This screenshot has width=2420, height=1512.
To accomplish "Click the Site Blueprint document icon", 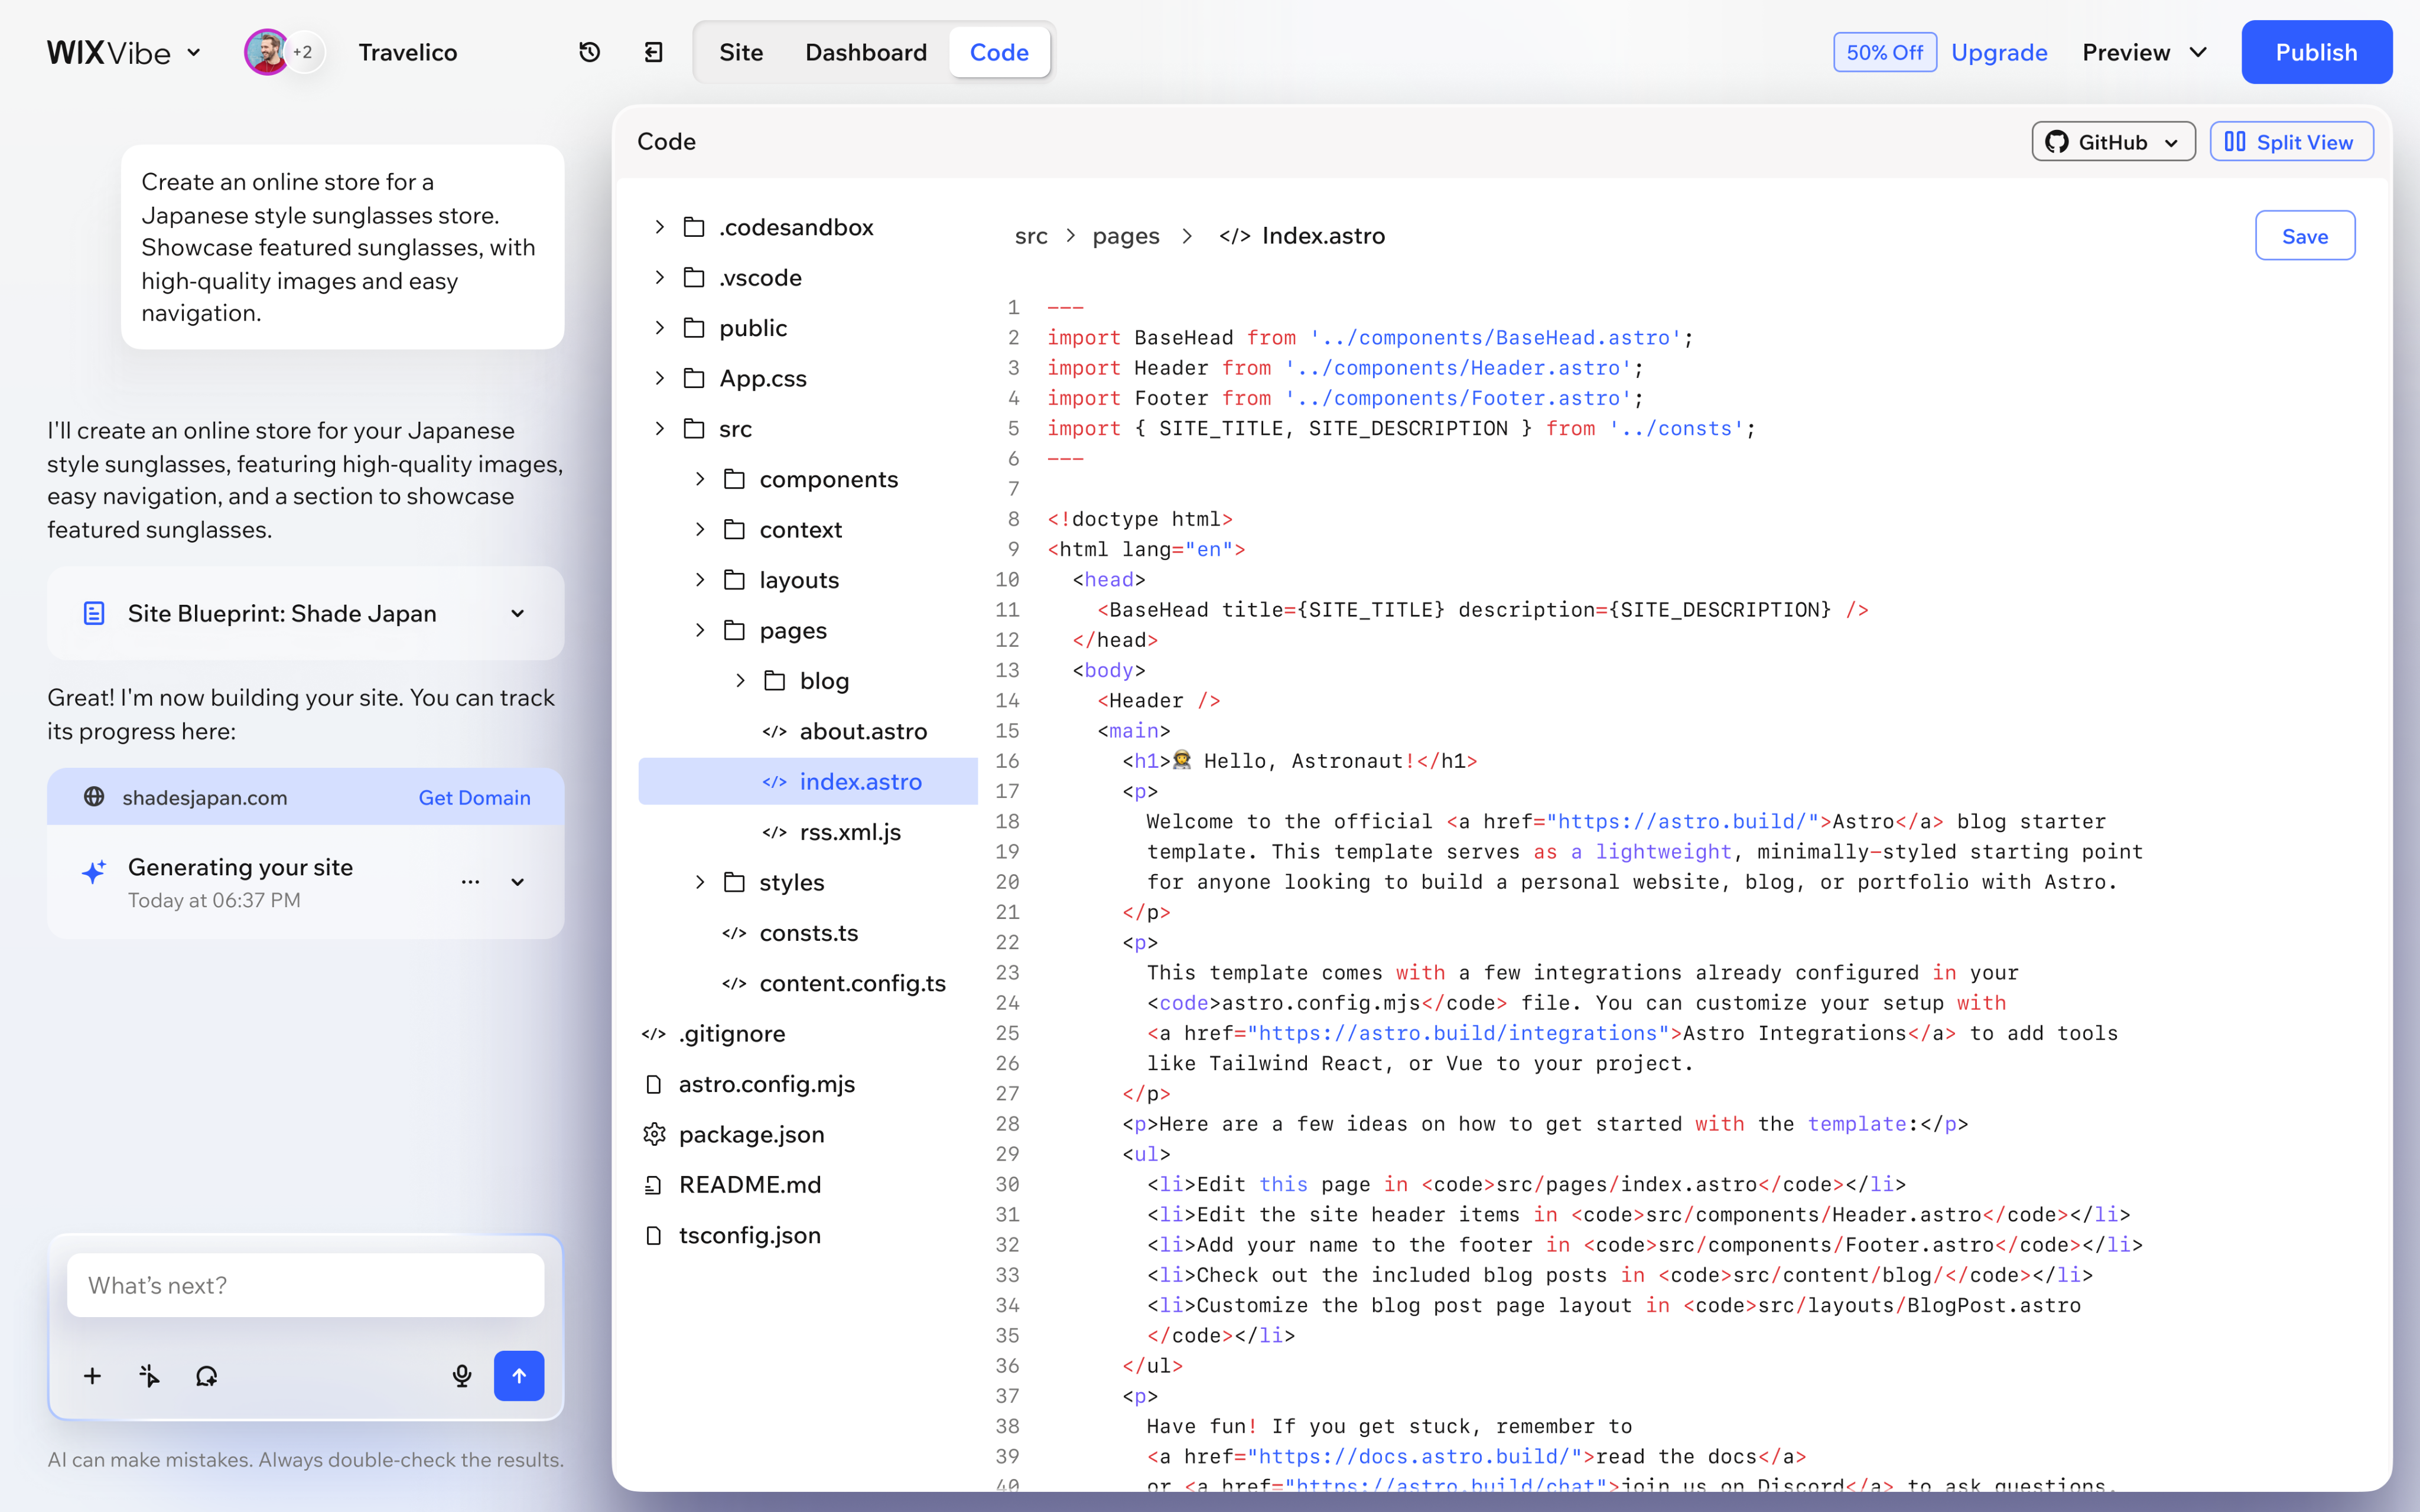I will coord(94,613).
